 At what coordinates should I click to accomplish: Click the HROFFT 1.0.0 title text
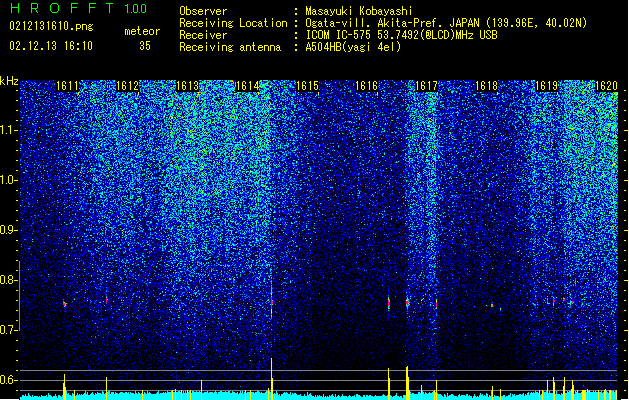[78, 8]
